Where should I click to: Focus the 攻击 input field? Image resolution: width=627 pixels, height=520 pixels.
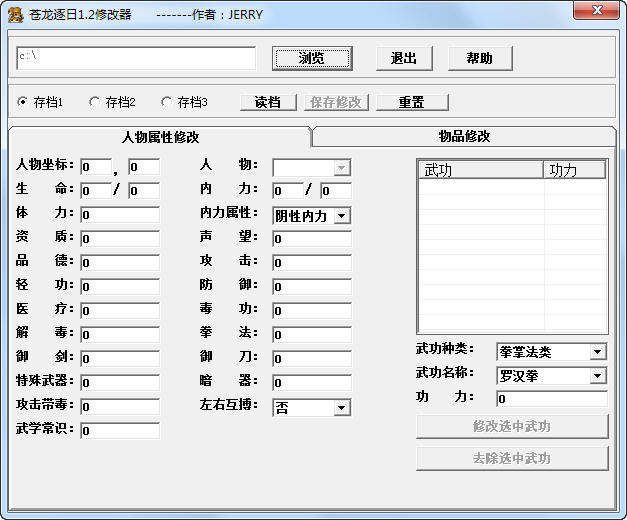point(312,263)
